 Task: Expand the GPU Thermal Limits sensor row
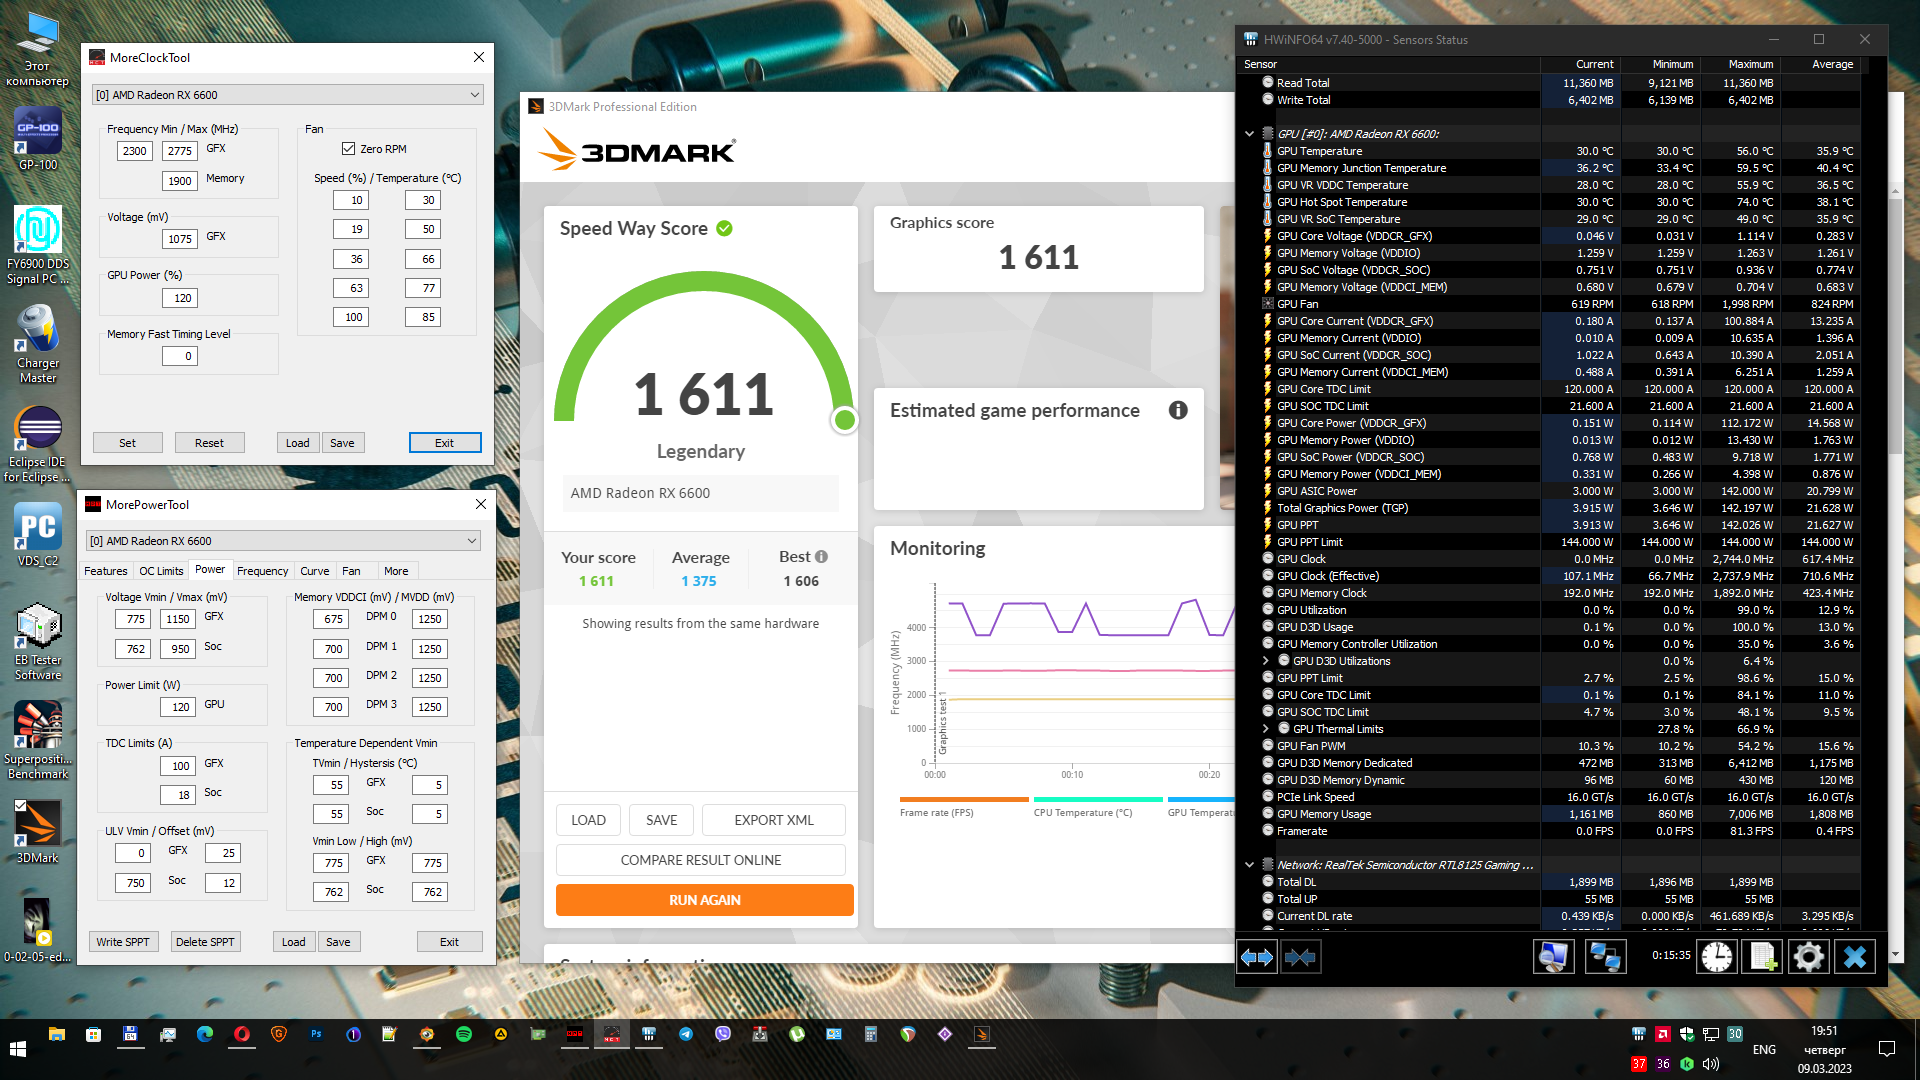click(1266, 729)
